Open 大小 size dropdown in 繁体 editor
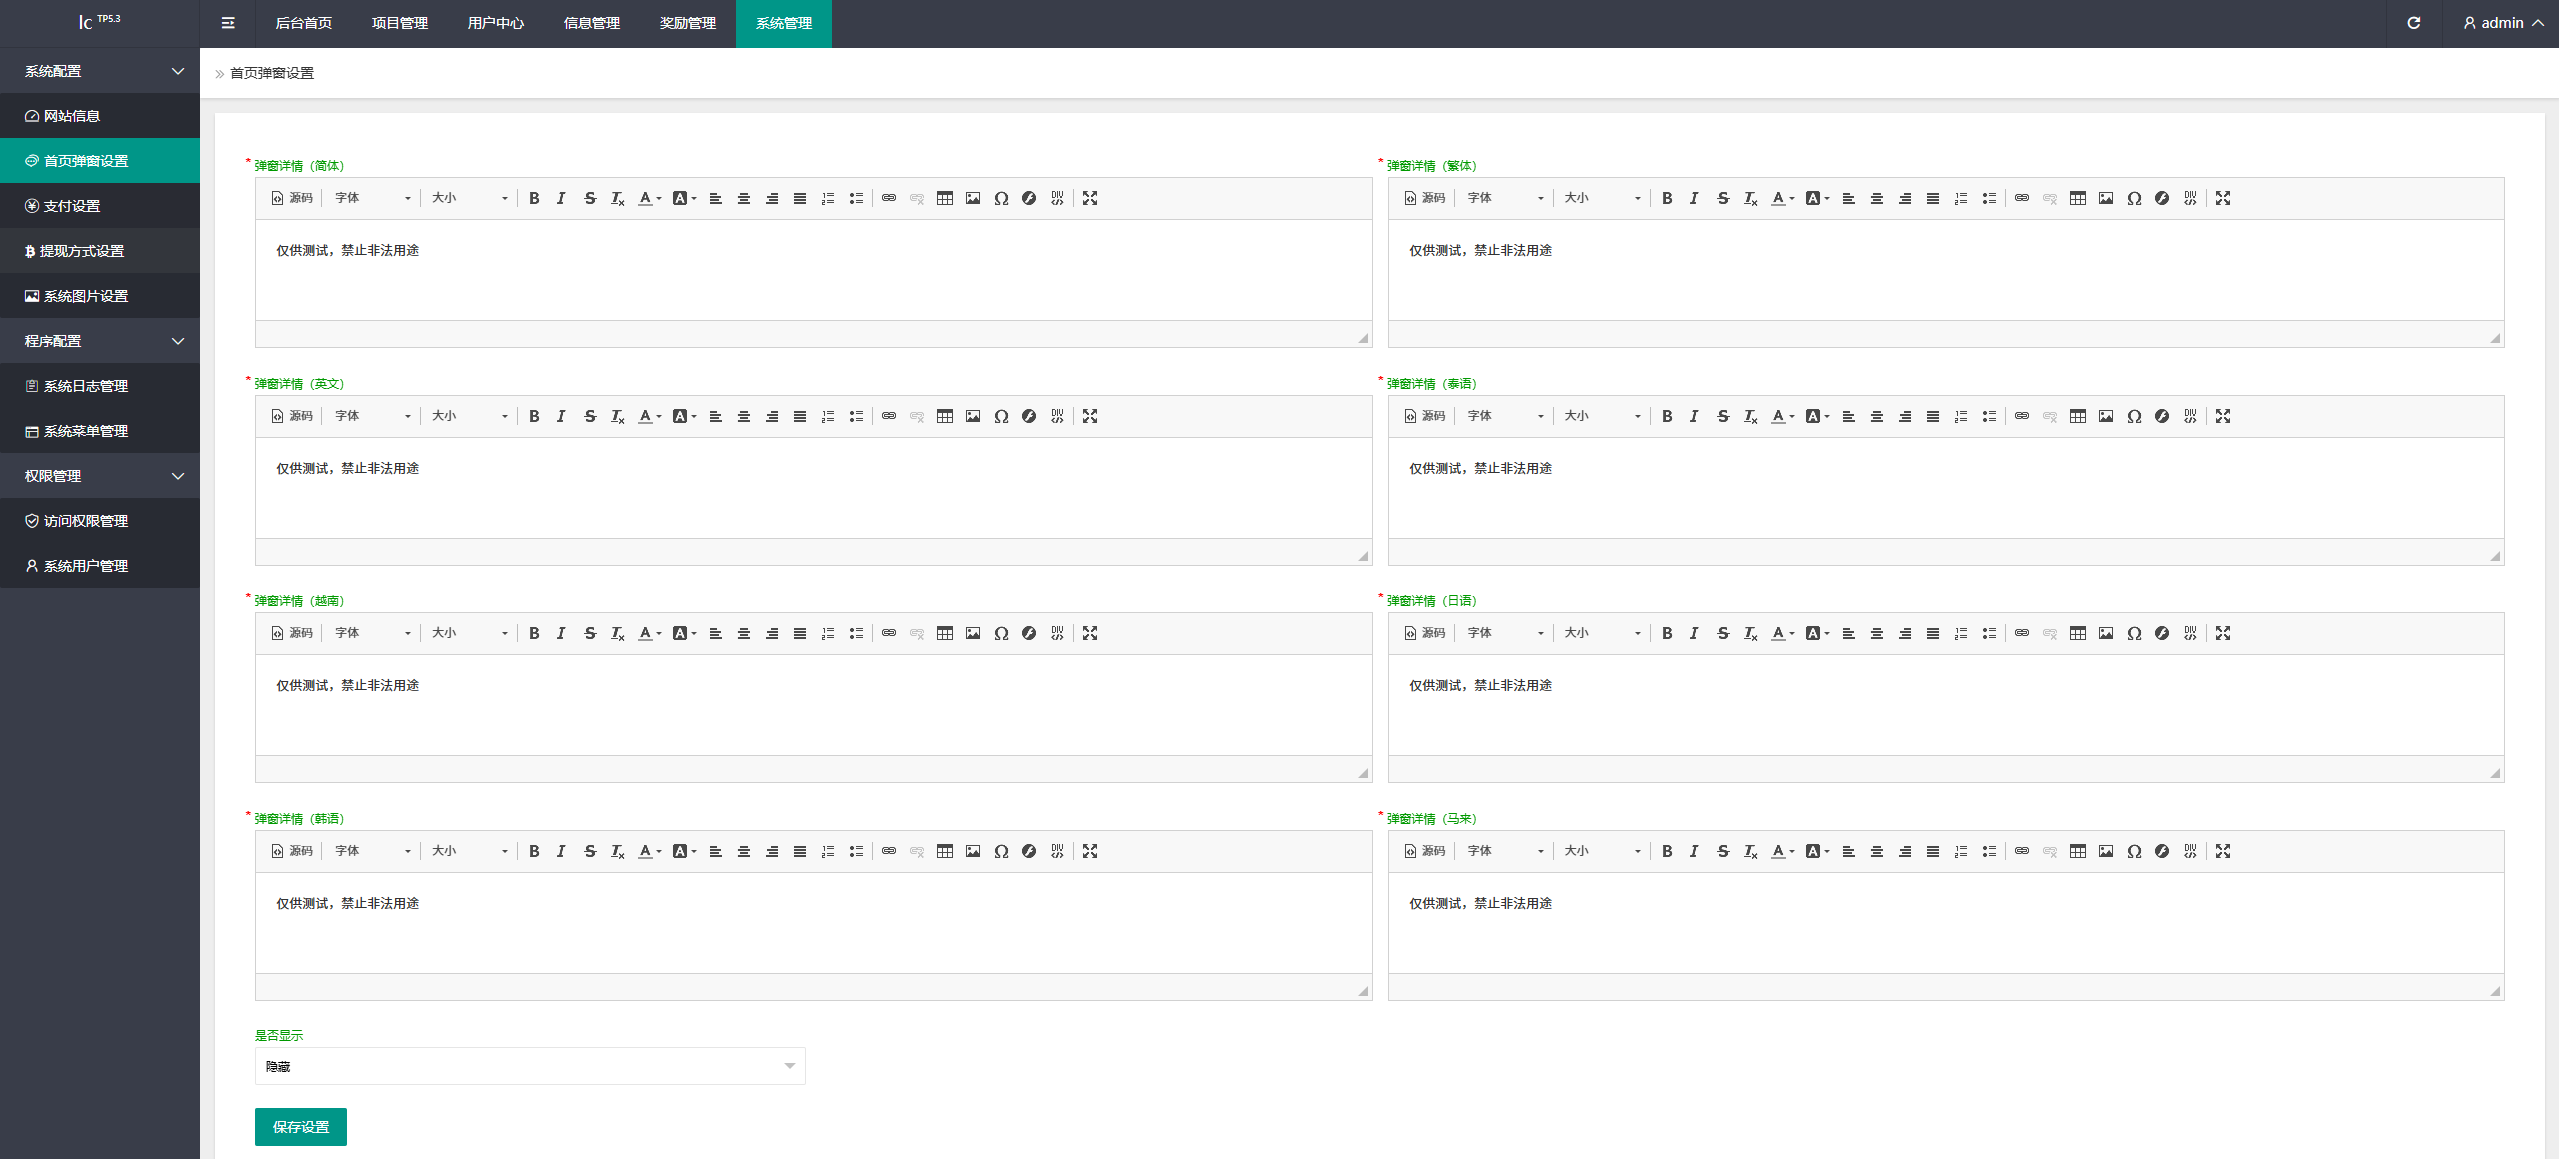This screenshot has height=1159, width=2559. click(x=1602, y=198)
